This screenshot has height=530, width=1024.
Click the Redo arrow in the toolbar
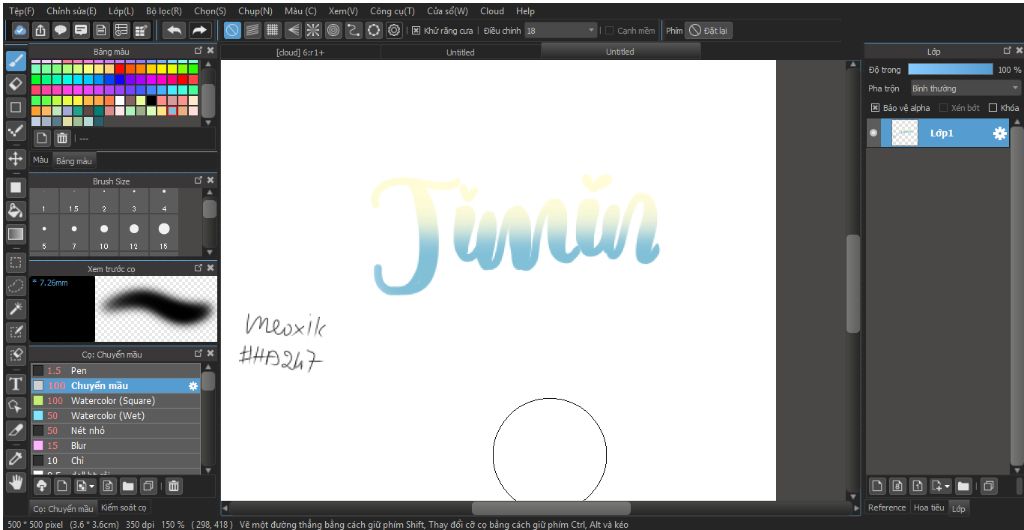(x=199, y=30)
